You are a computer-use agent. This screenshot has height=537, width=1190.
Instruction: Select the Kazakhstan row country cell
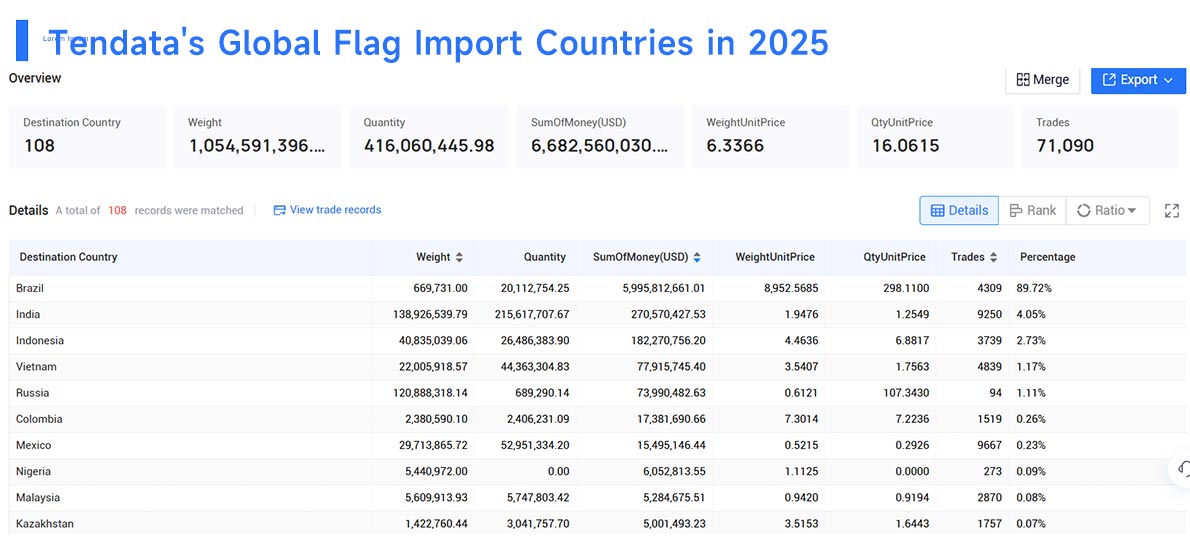[190, 523]
